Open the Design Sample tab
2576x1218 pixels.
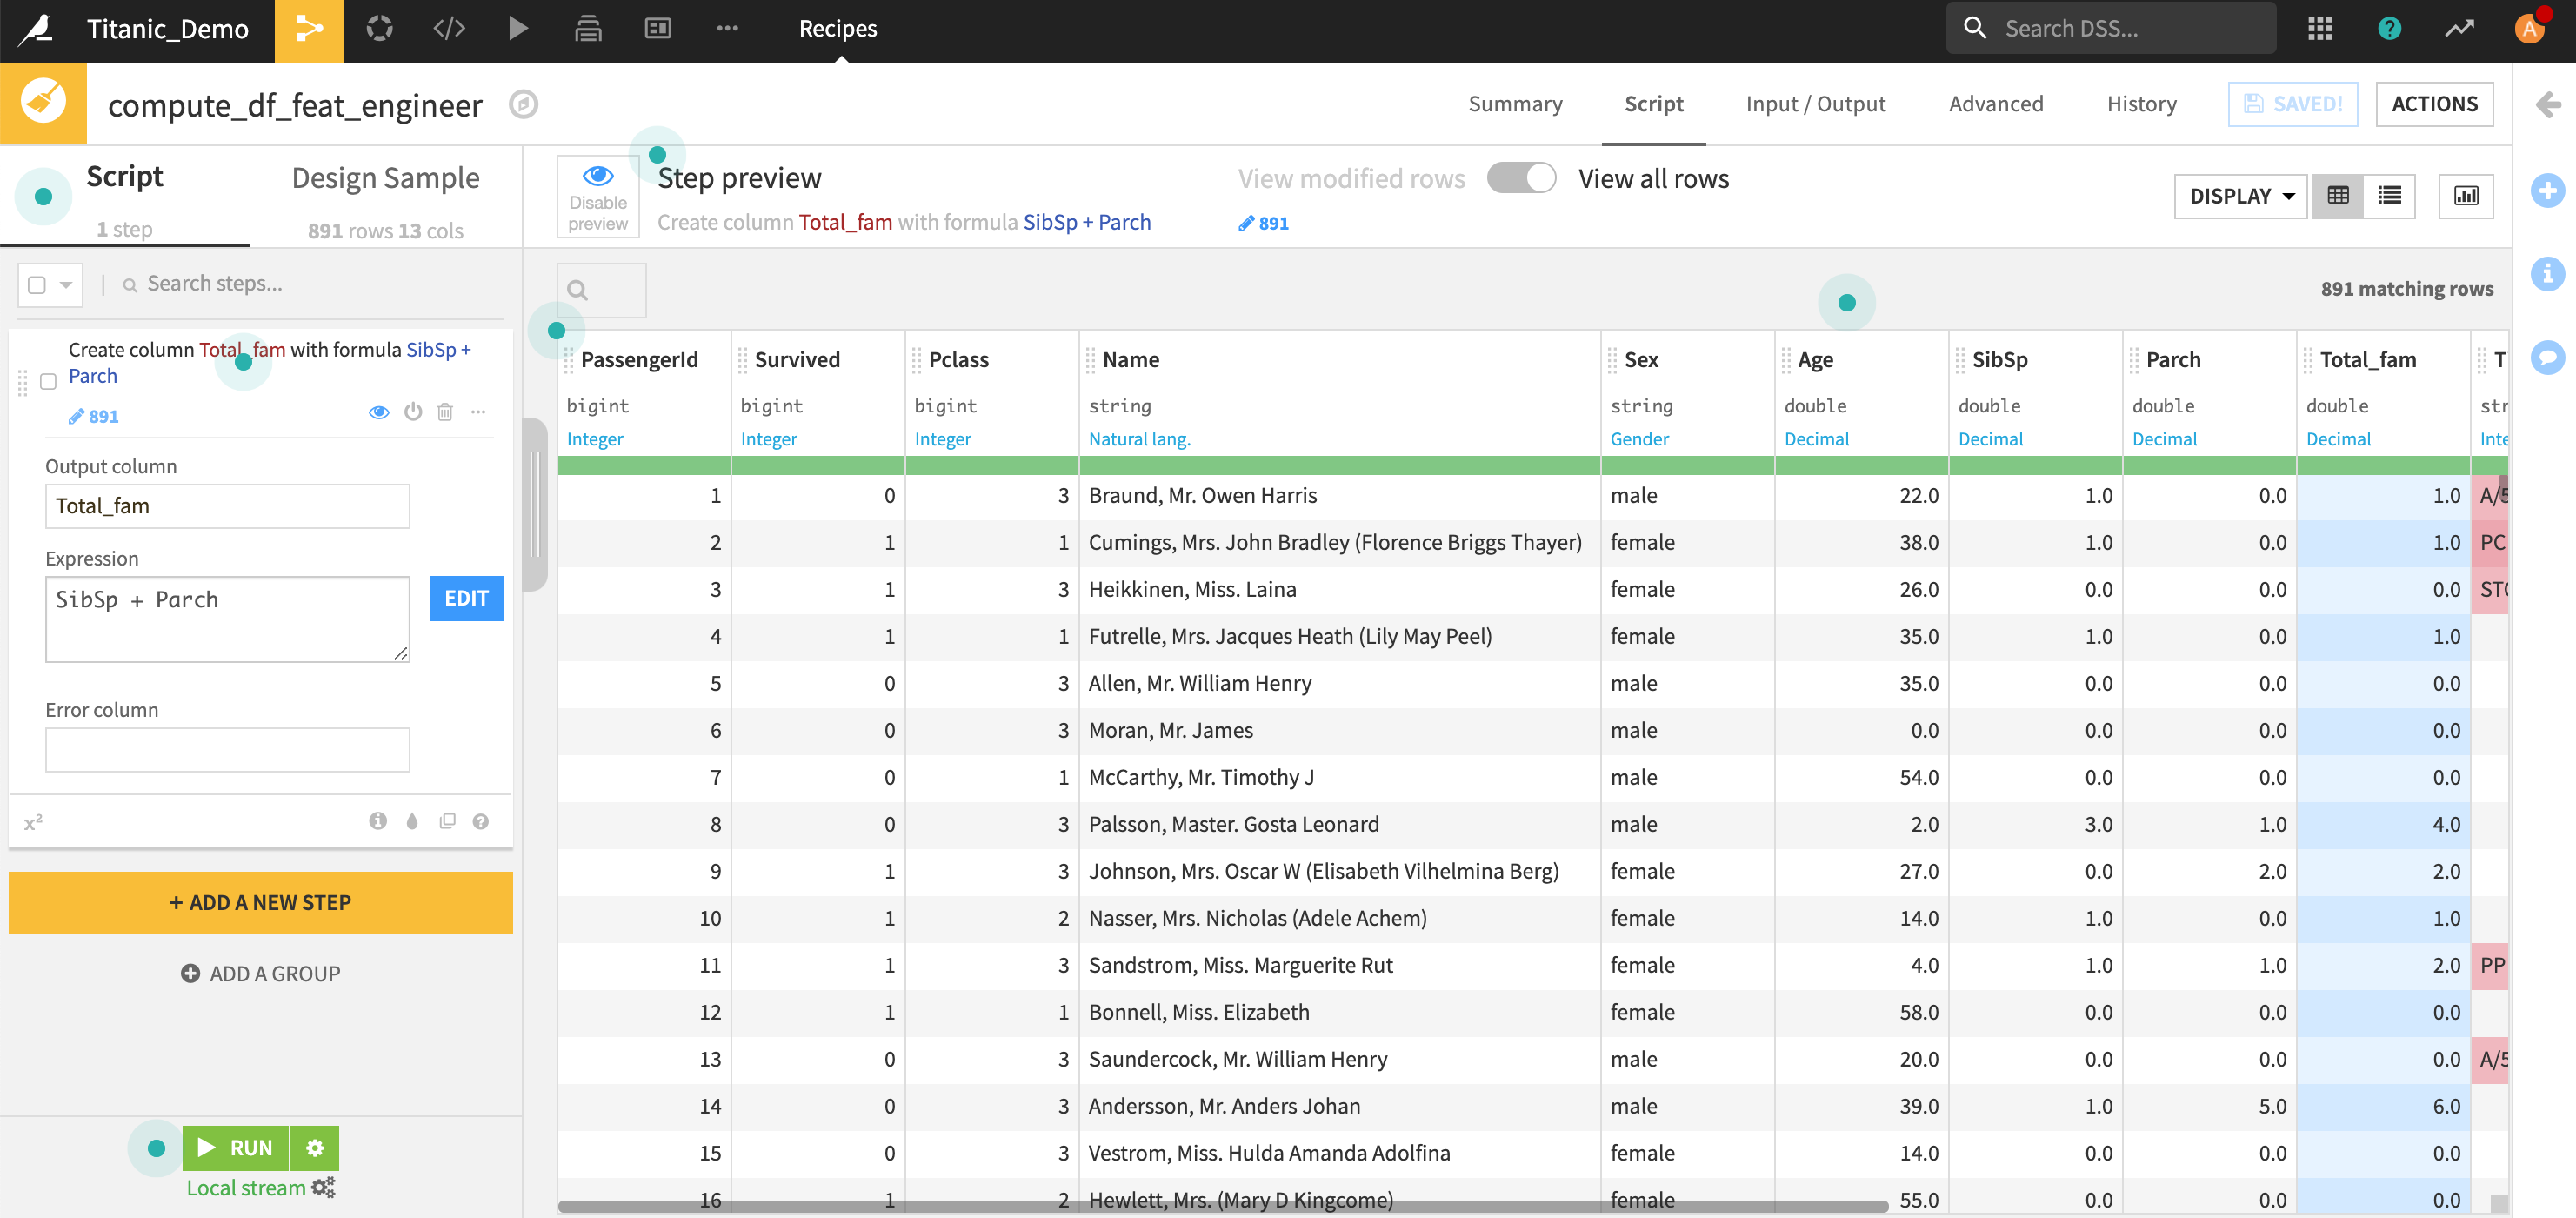(385, 178)
